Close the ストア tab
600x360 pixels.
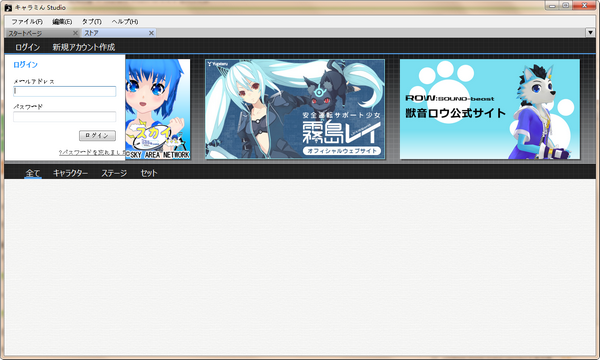151,33
